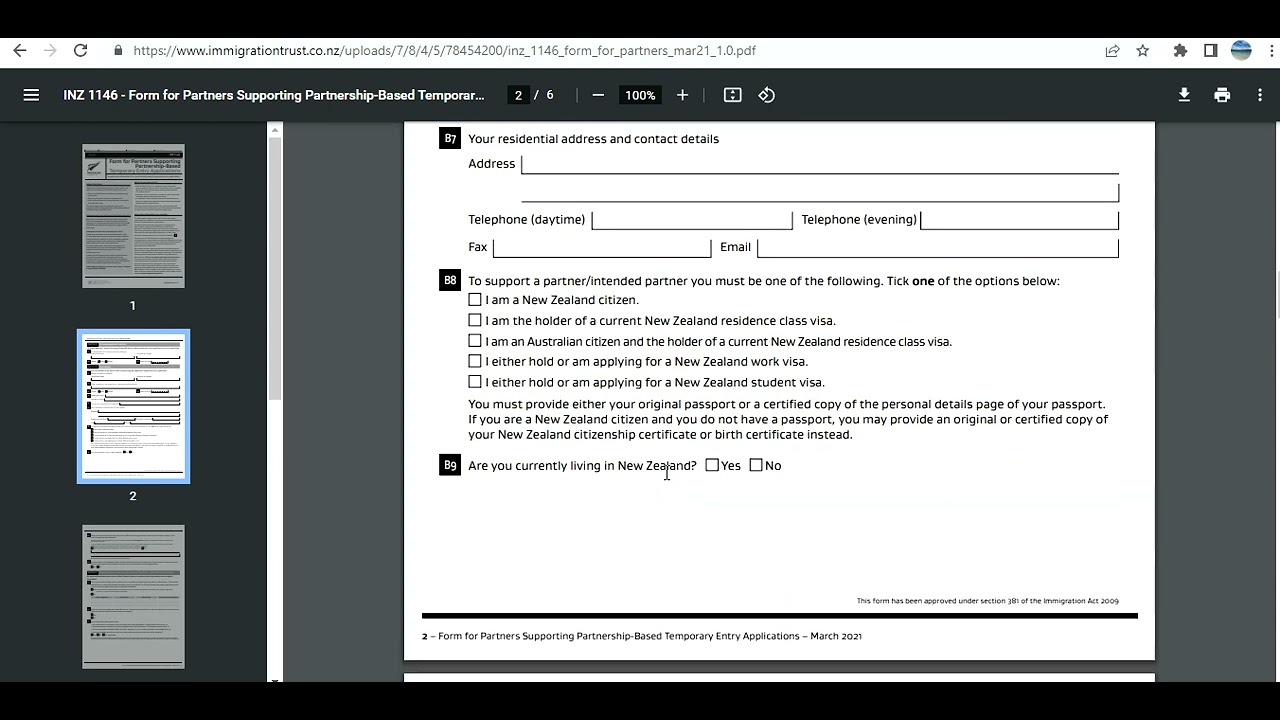Screen dimensions: 1280x720
Task: Rotate the document counterclockwise
Action: point(767,95)
